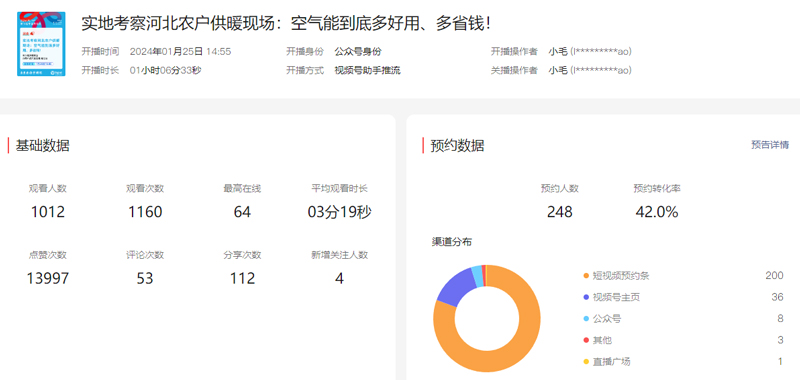Select the 视频号主页 legend label
Screen dimensions: 800x380
pyautogui.click(x=616, y=297)
